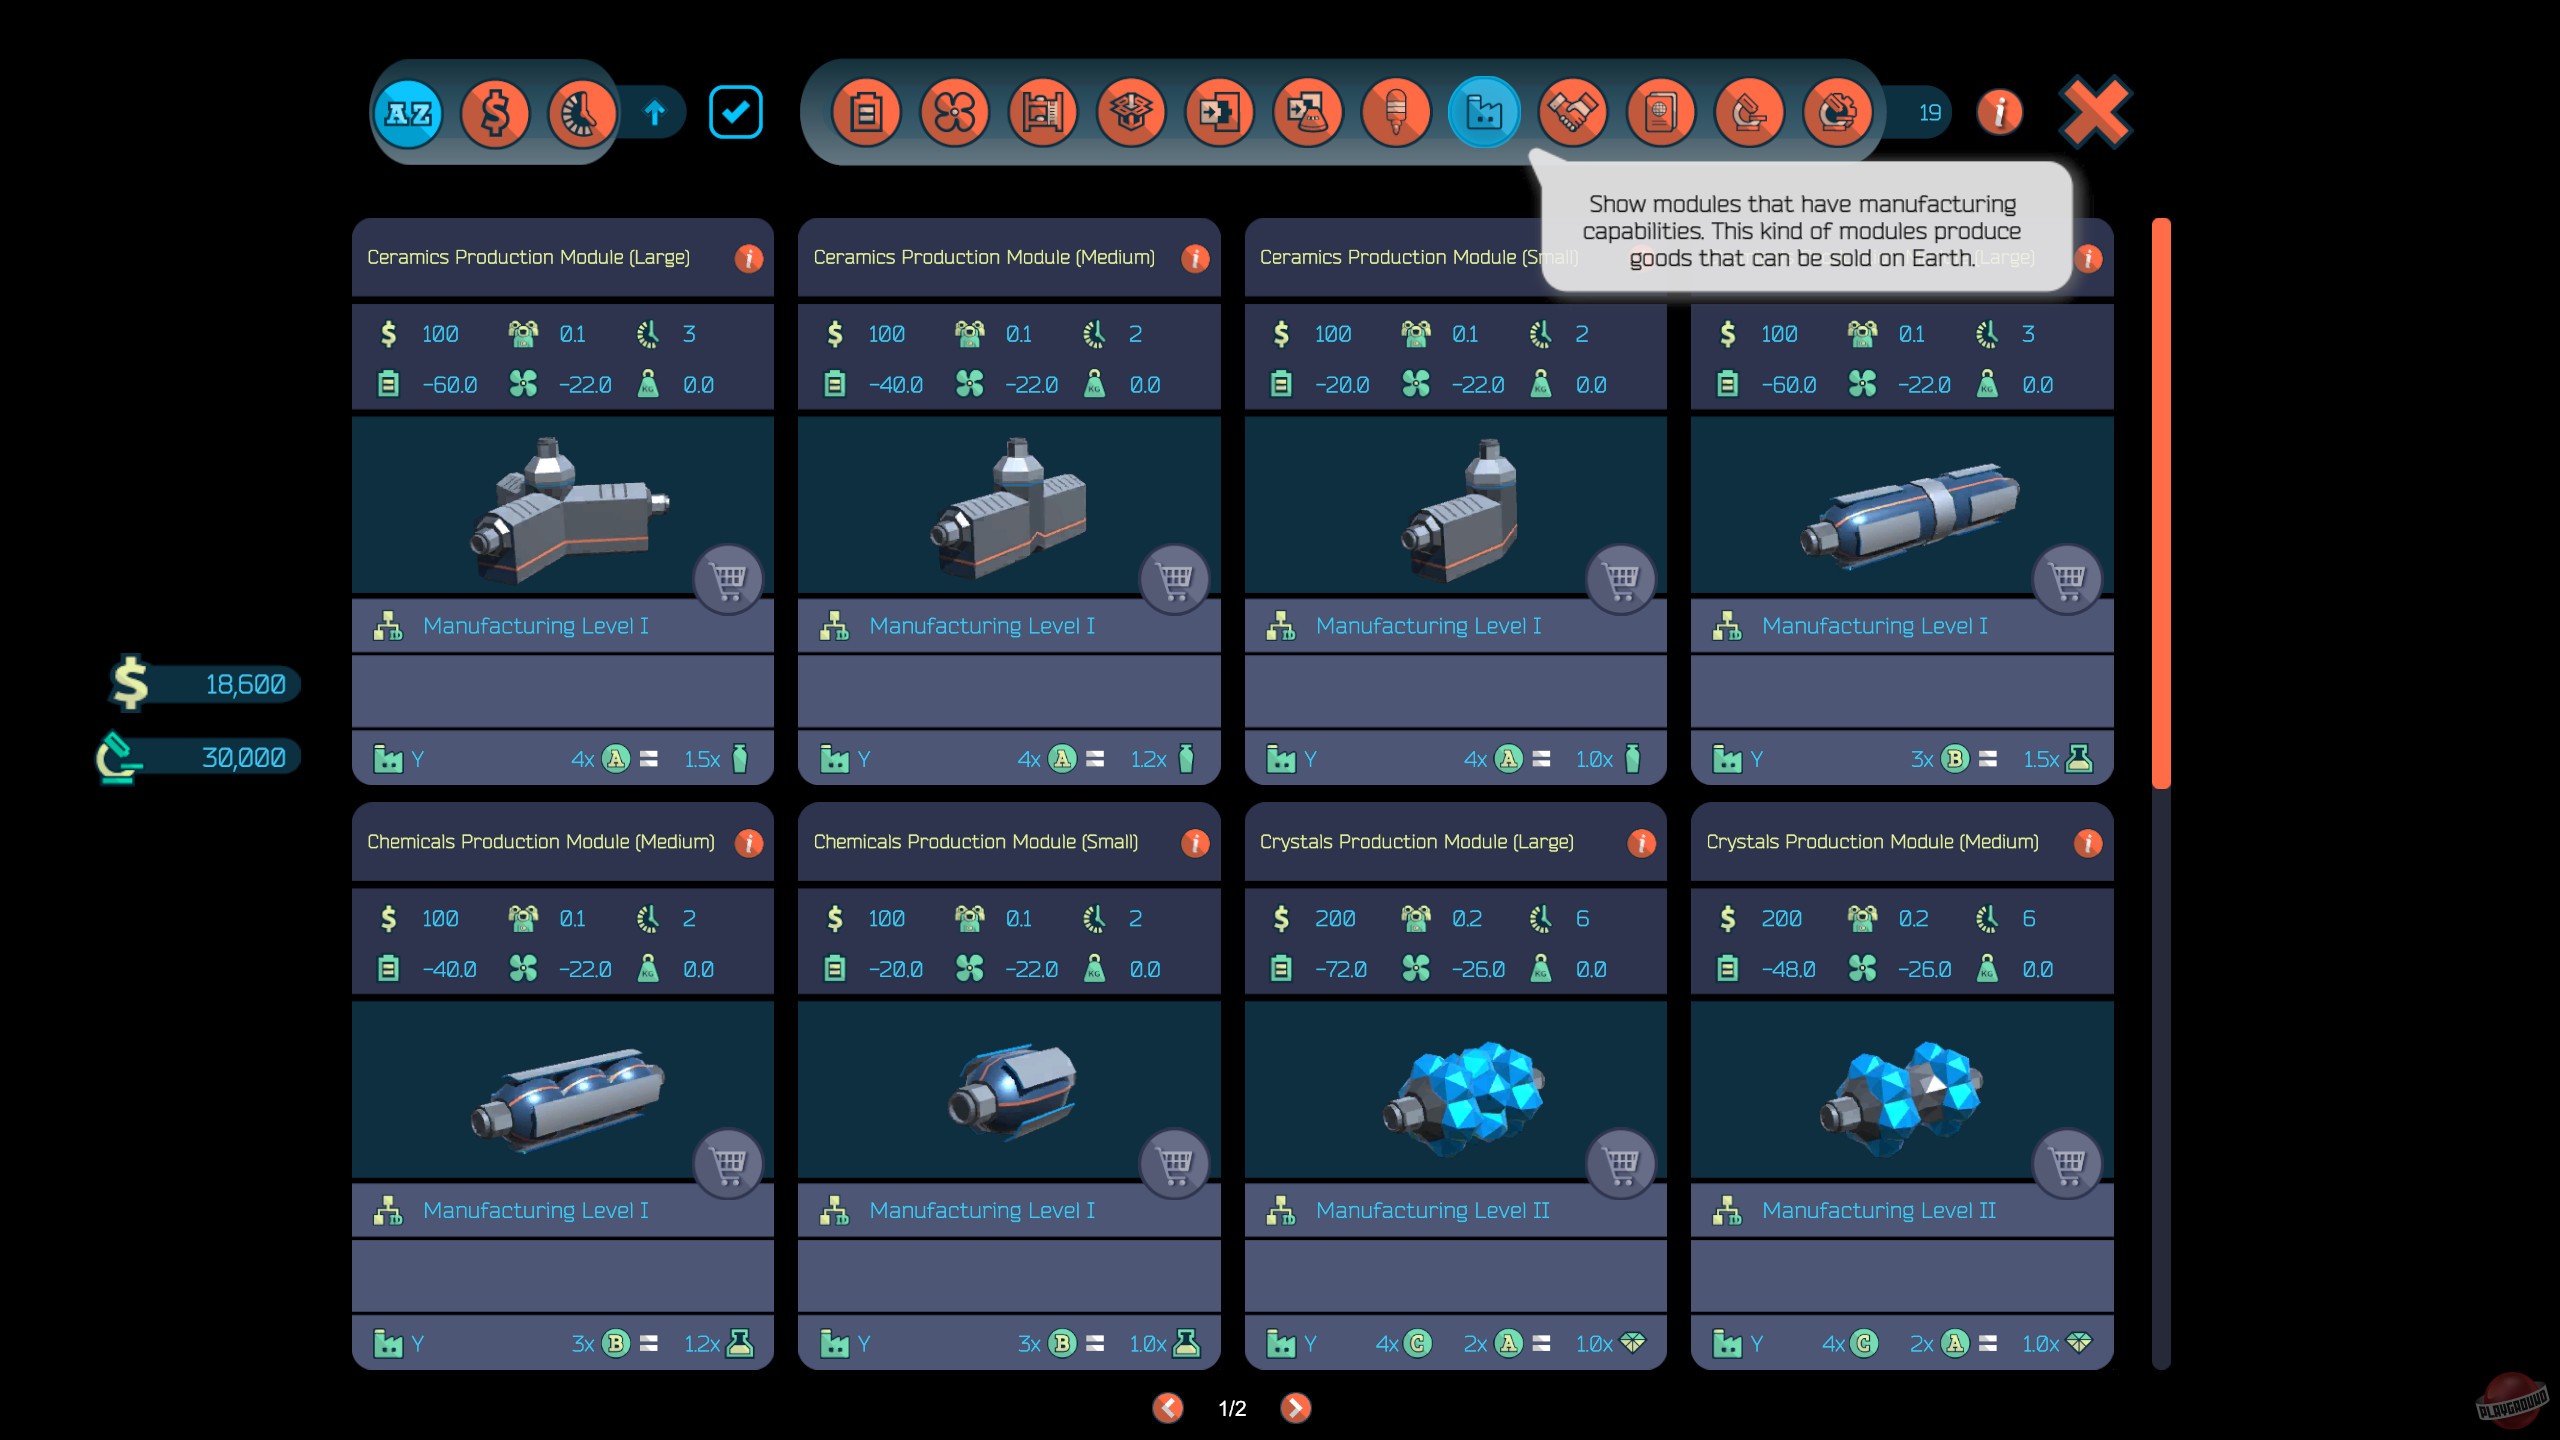Screen dimensions: 2560x1440
Task: Go to next page with the right arrow
Action: (x=1296, y=1408)
